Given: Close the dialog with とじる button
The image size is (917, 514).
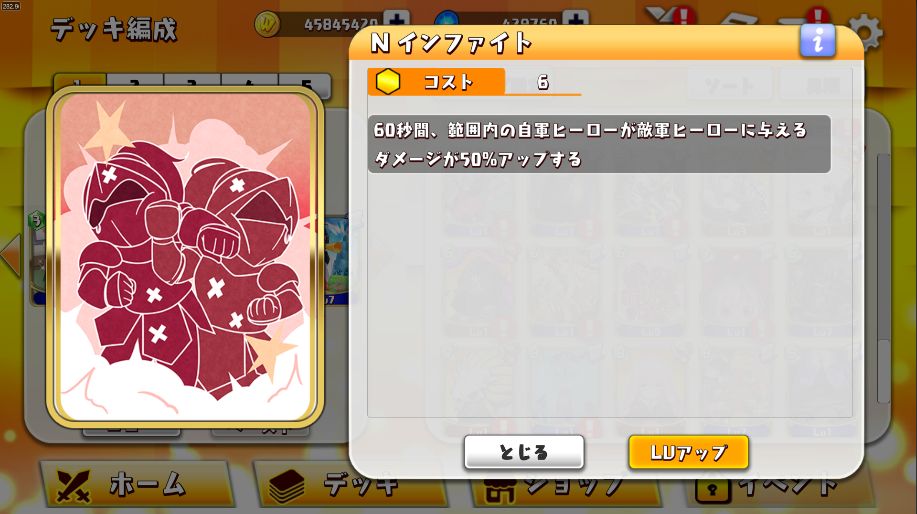Looking at the screenshot, I should click(x=524, y=452).
